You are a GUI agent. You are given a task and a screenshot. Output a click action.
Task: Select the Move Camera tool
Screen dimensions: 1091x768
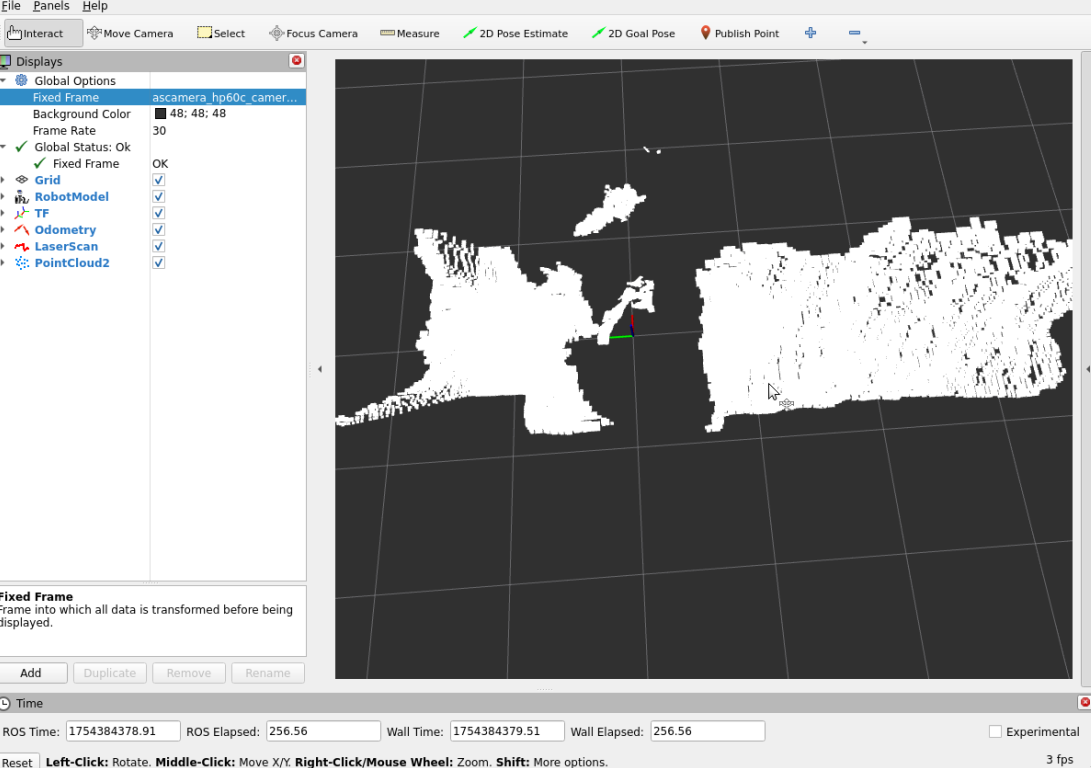pyautogui.click(x=130, y=33)
